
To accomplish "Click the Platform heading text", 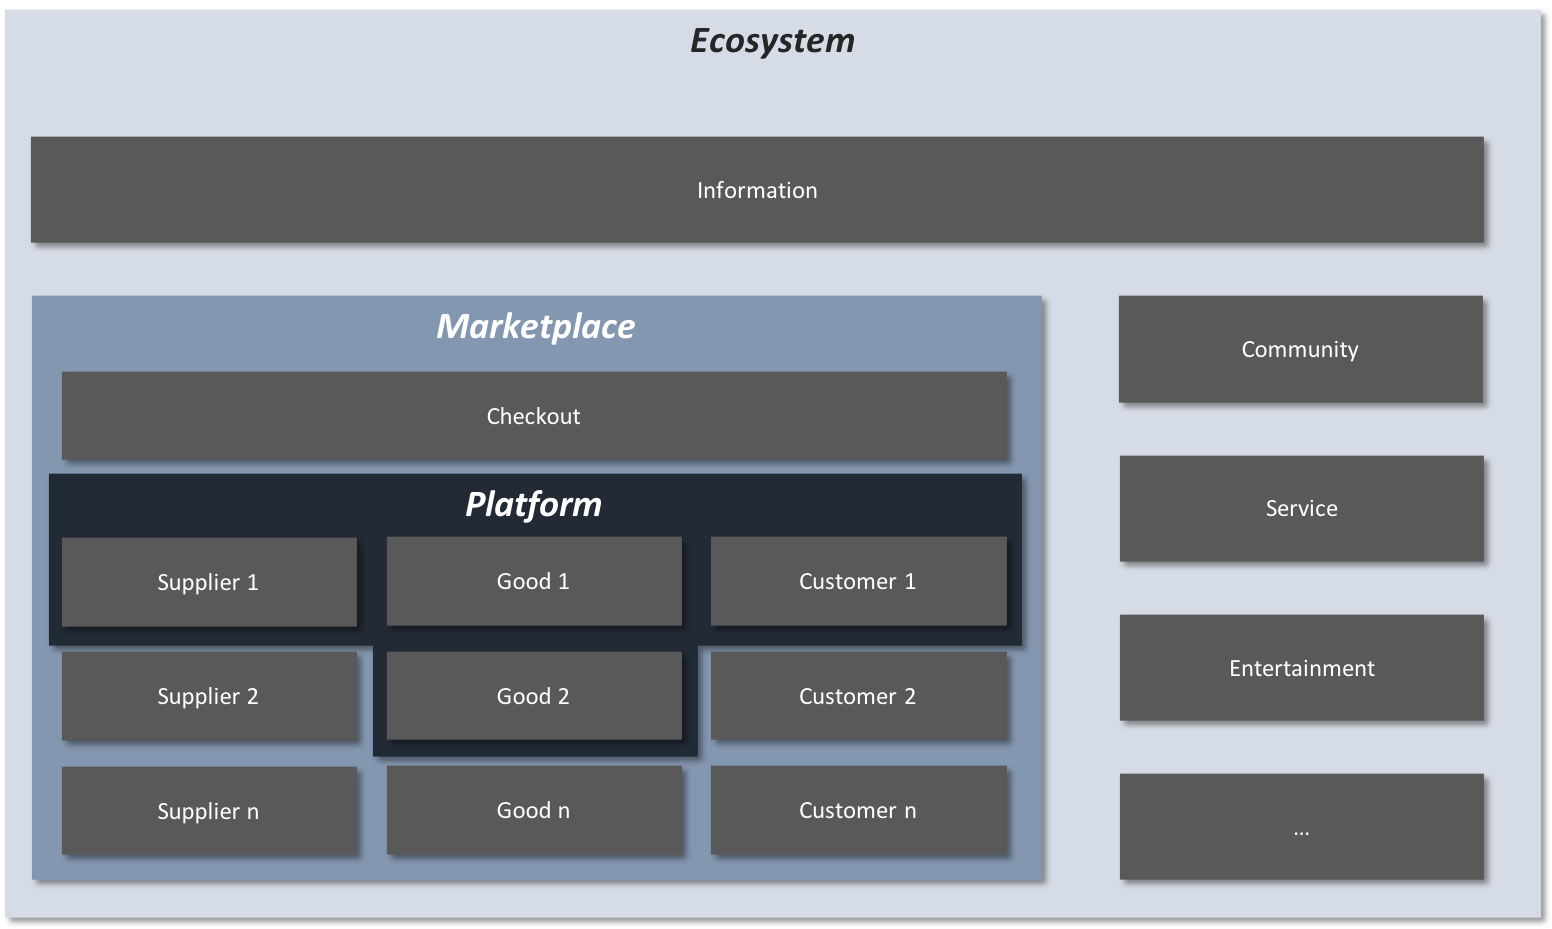I will coord(534,505).
